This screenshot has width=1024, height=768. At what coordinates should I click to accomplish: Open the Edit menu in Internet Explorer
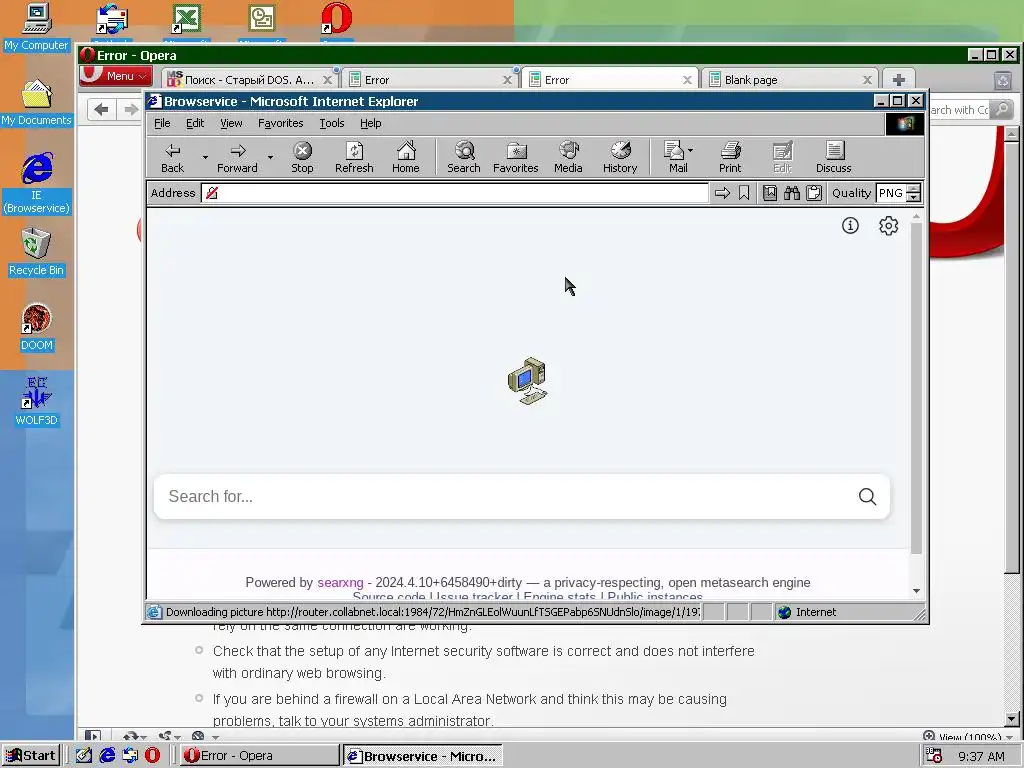195,123
